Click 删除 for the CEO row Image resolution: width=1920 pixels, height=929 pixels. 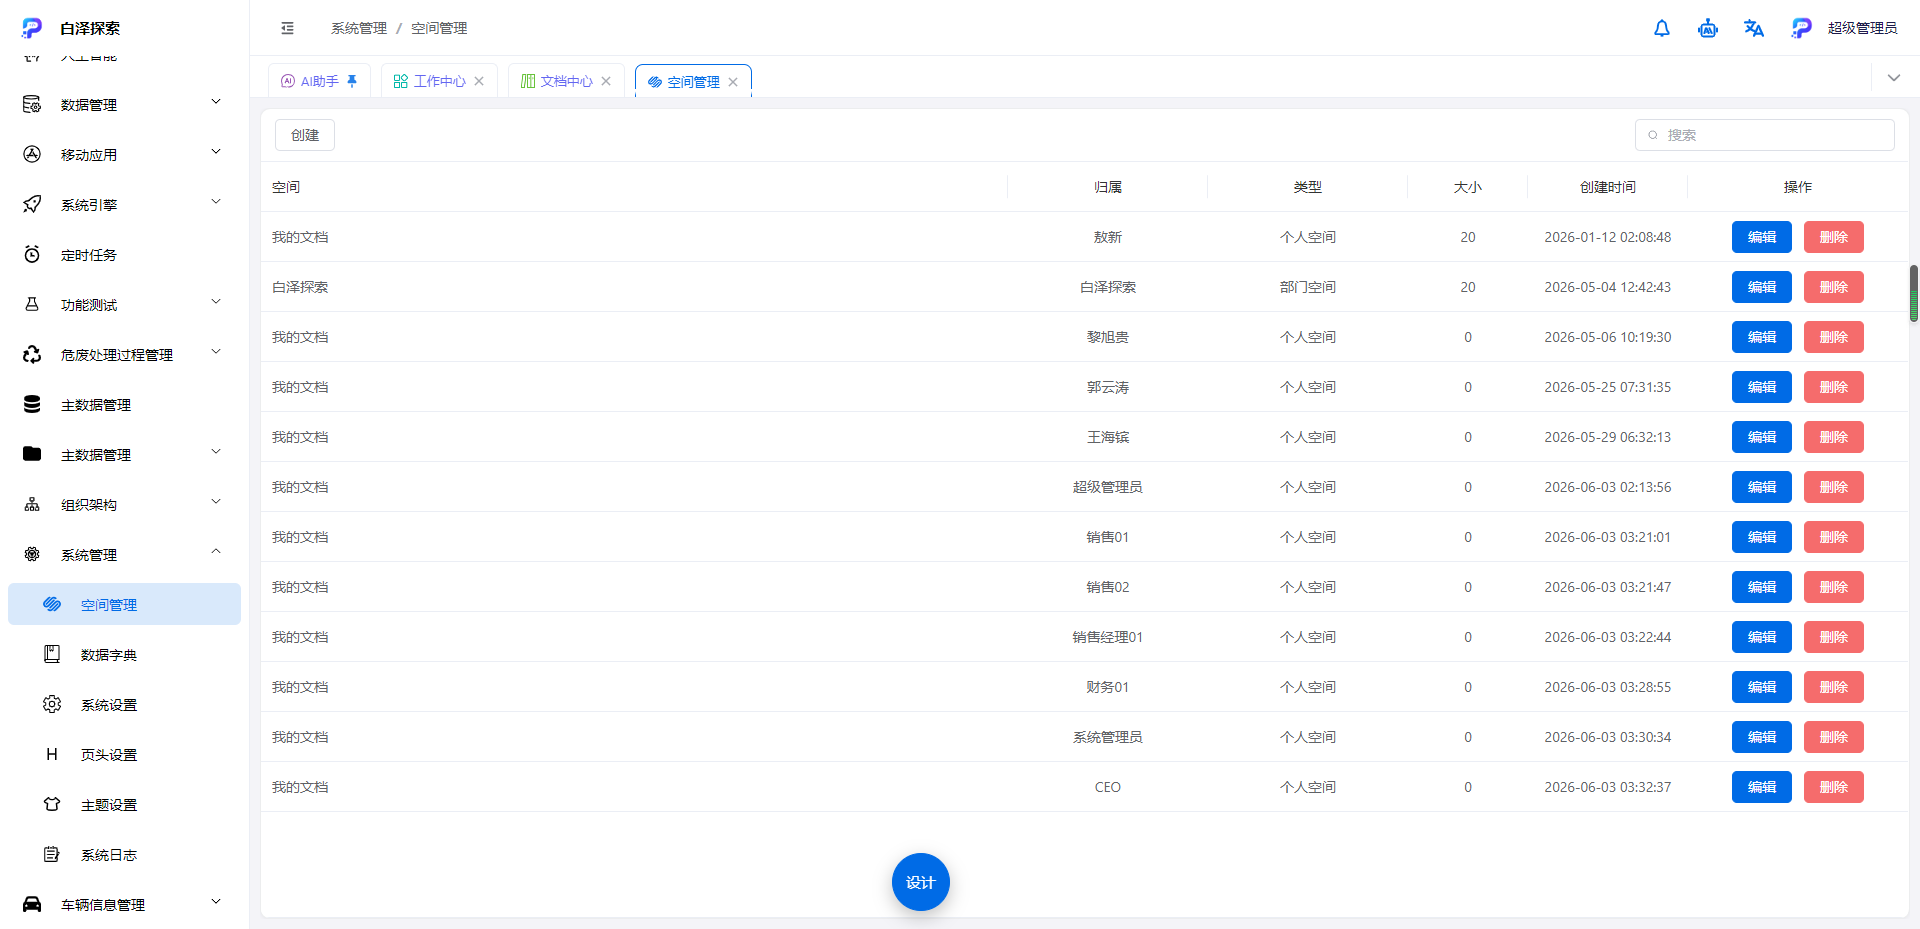[x=1834, y=787]
